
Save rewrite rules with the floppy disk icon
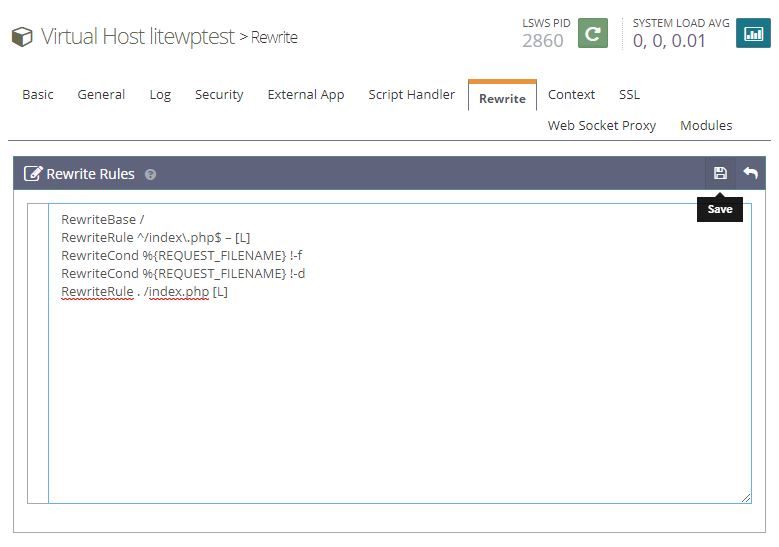720,173
